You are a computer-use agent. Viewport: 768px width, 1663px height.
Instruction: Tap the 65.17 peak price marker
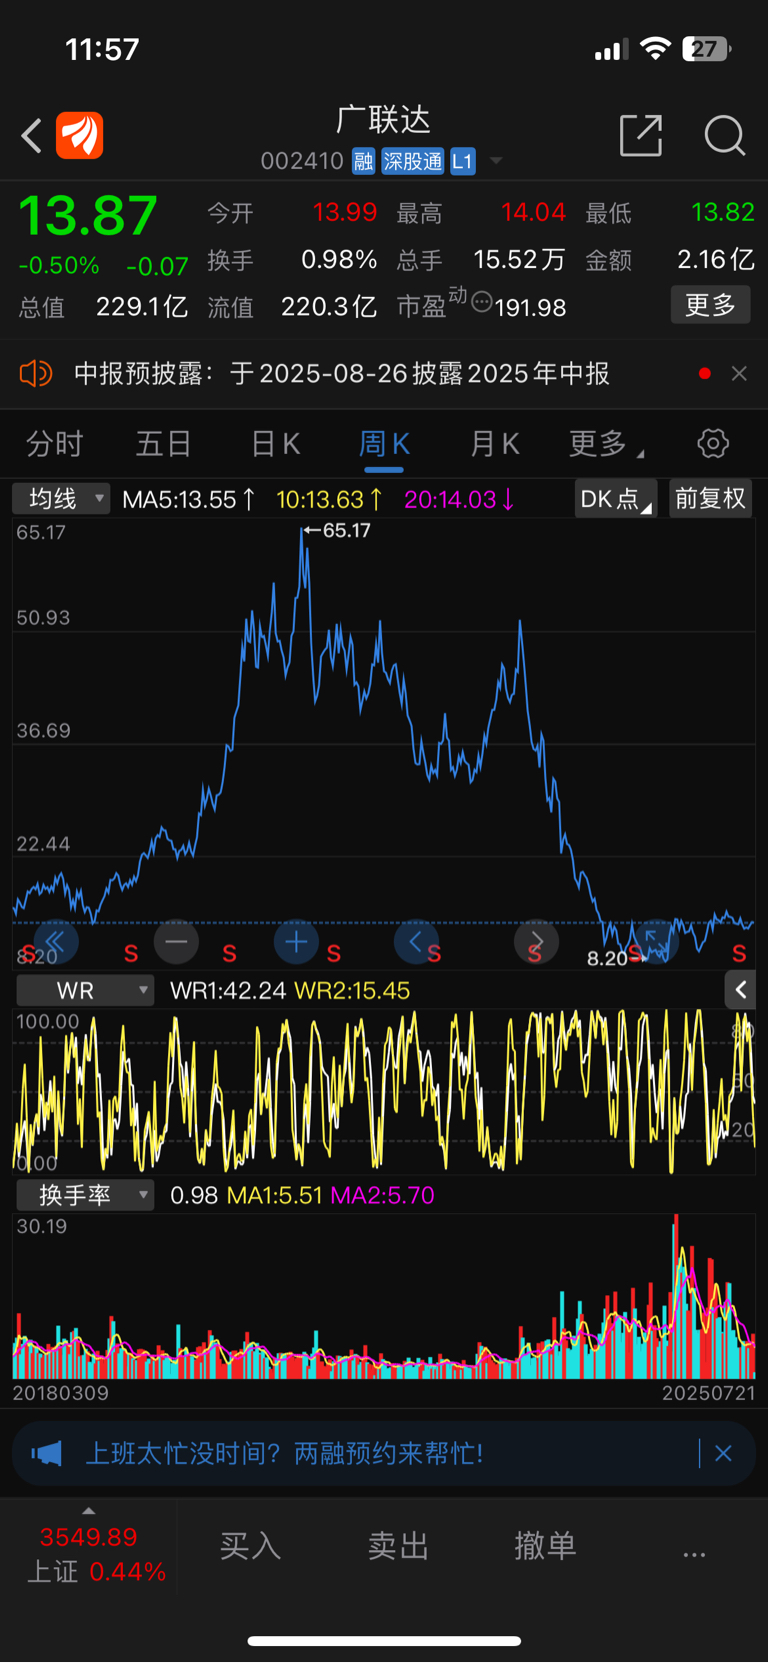click(337, 530)
